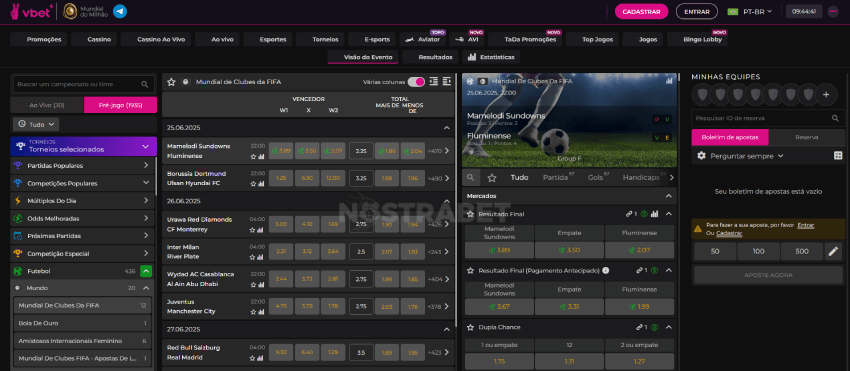Edit stake presets with pencil icon
850x371 pixels.
click(833, 251)
